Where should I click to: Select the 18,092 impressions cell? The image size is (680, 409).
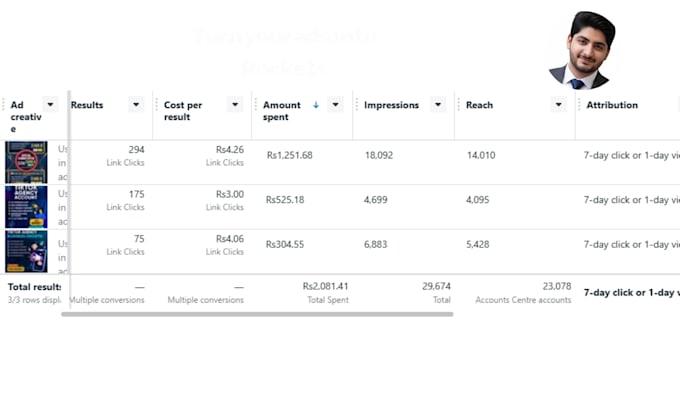click(379, 155)
